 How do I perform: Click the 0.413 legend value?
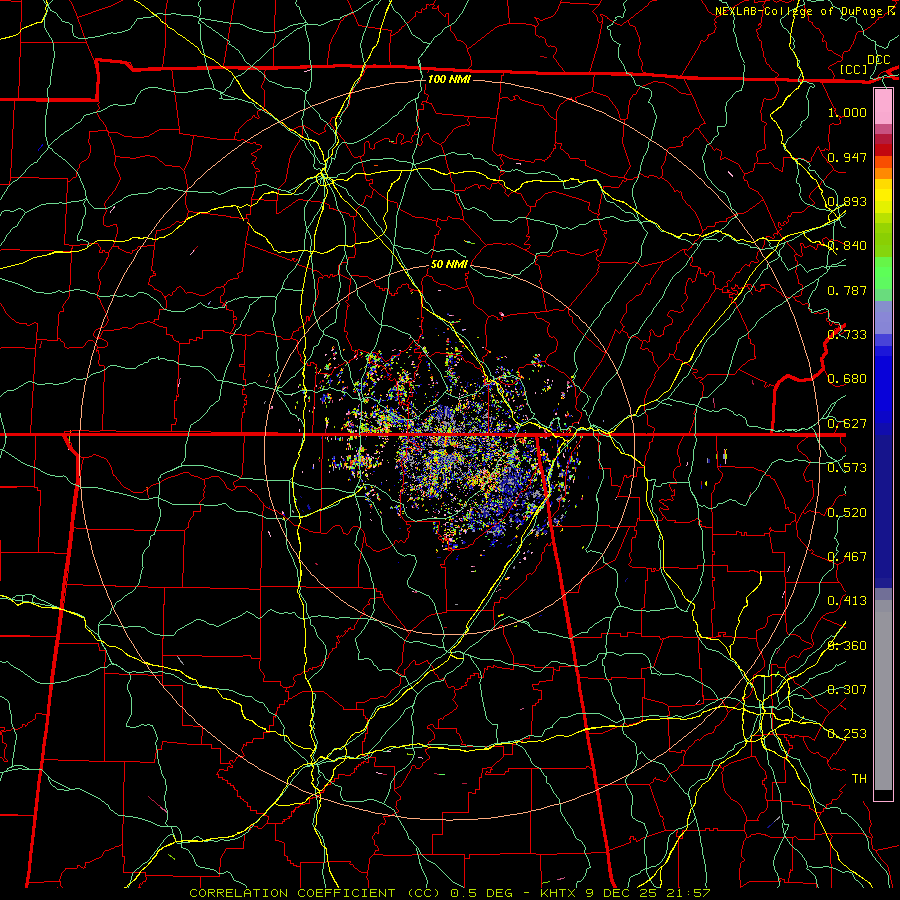coord(847,600)
